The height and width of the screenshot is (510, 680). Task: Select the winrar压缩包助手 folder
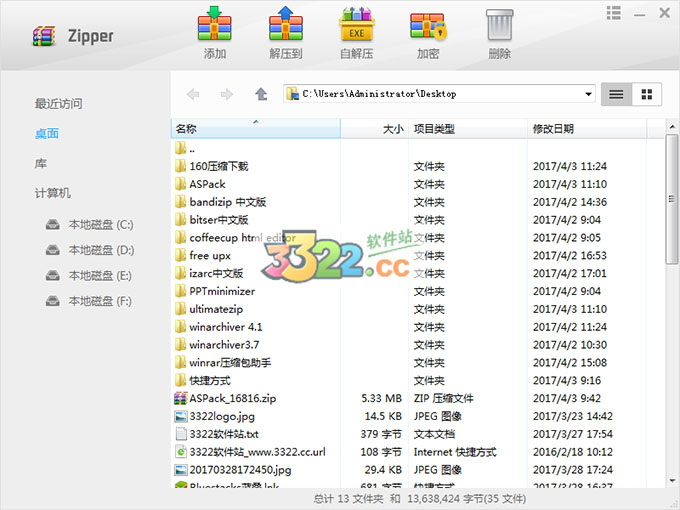[417, 363]
